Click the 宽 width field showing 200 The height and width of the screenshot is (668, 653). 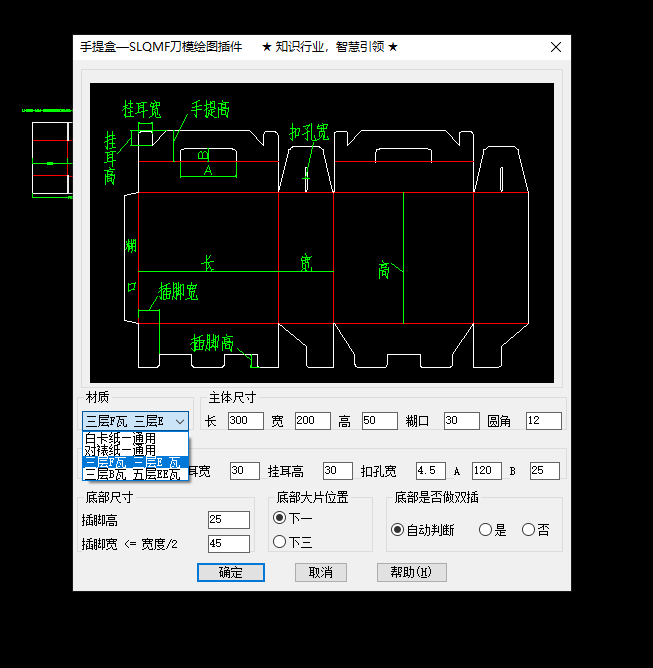[x=312, y=421]
